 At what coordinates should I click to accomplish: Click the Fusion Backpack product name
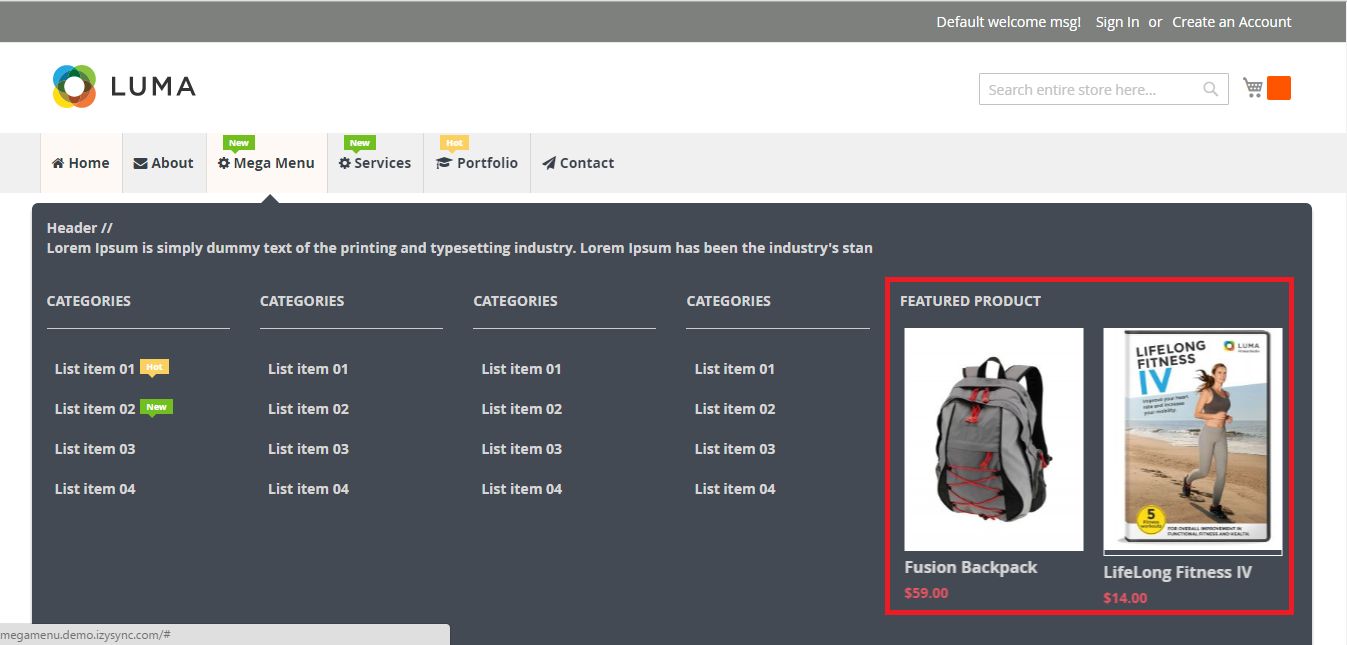click(971, 567)
